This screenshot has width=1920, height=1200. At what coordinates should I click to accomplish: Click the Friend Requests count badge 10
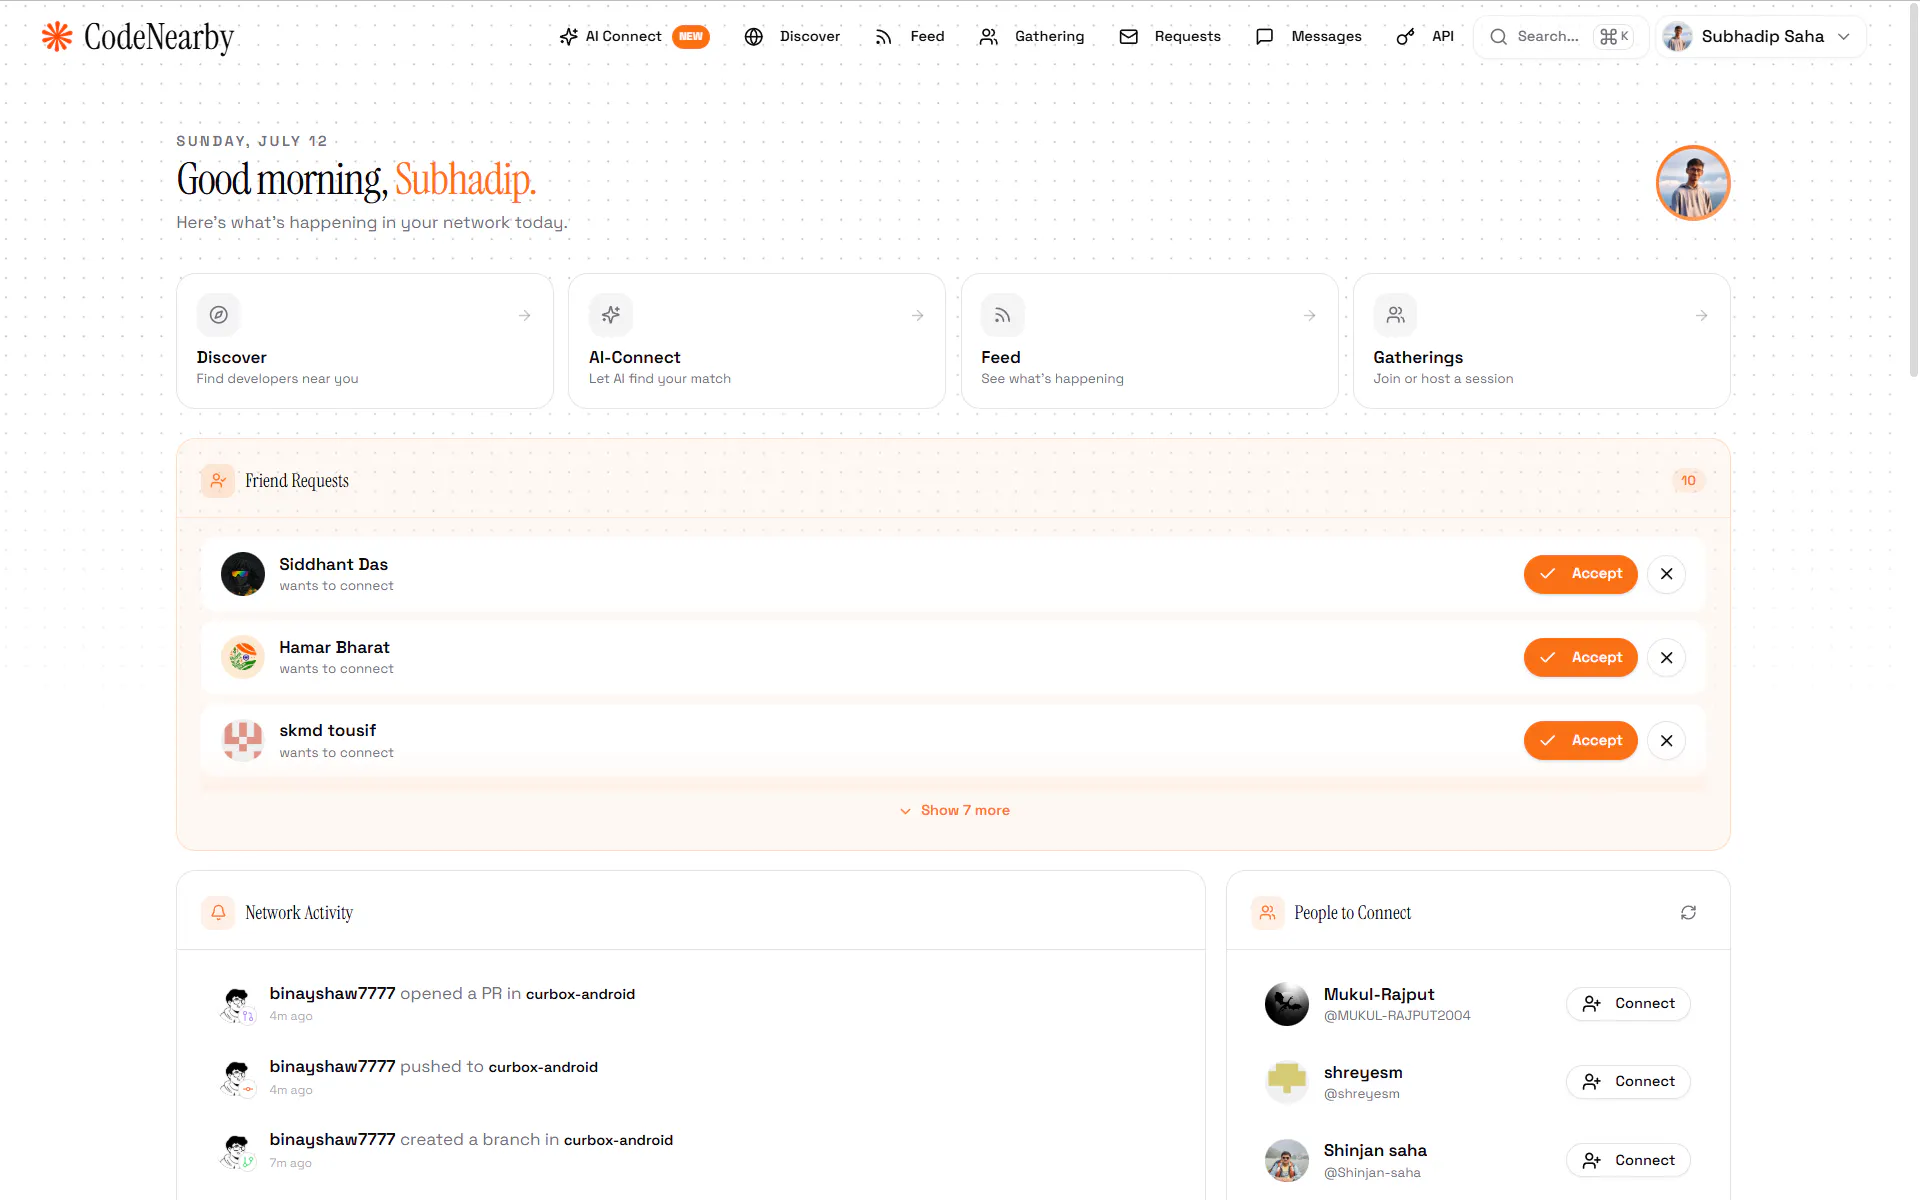(1688, 481)
